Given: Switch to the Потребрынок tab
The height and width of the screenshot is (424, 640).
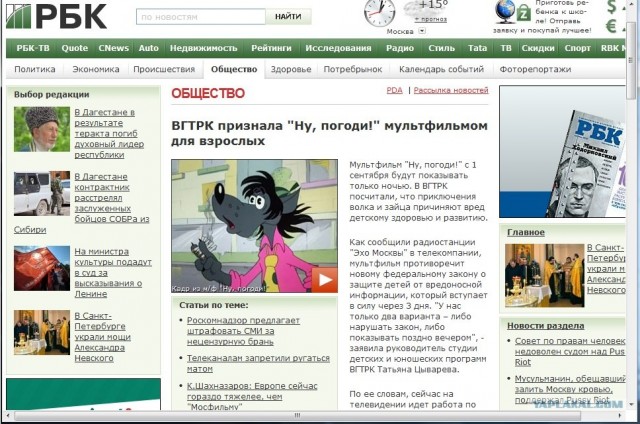Looking at the screenshot, I should [353, 69].
